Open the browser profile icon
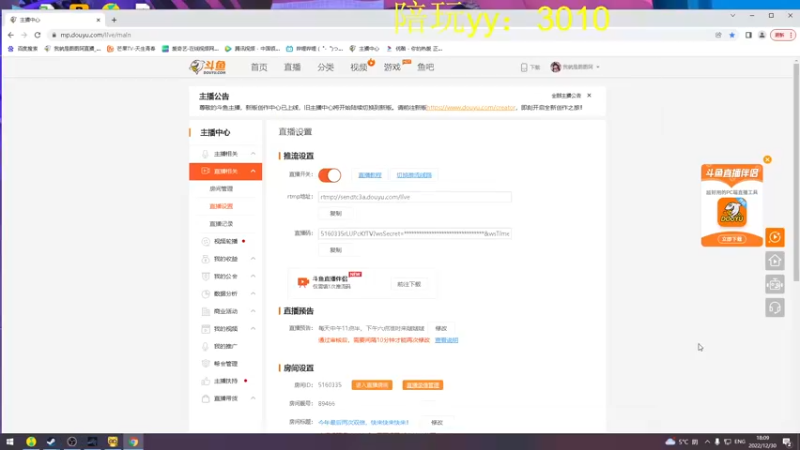Image resolution: width=800 pixels, height=450 pixels. click(x=762, y=35)
